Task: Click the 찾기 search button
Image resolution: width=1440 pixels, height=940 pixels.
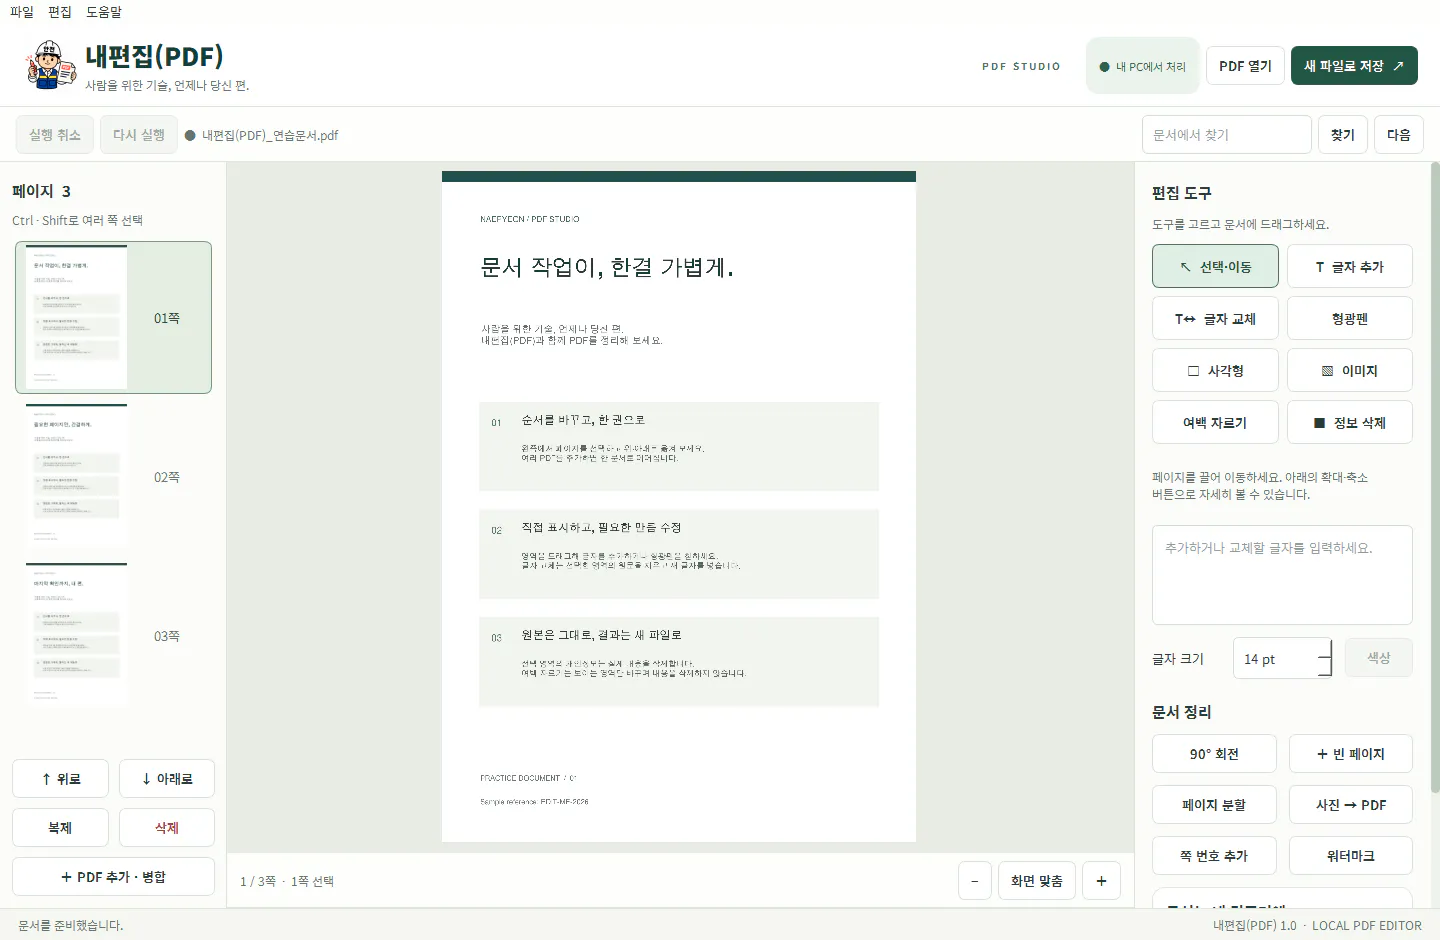Action: (x=1343, y=134)
